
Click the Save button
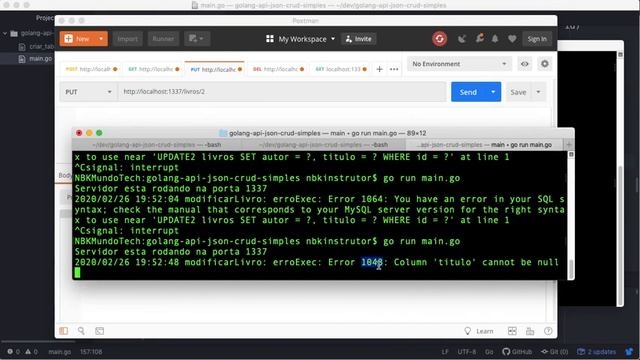(518, 92)
